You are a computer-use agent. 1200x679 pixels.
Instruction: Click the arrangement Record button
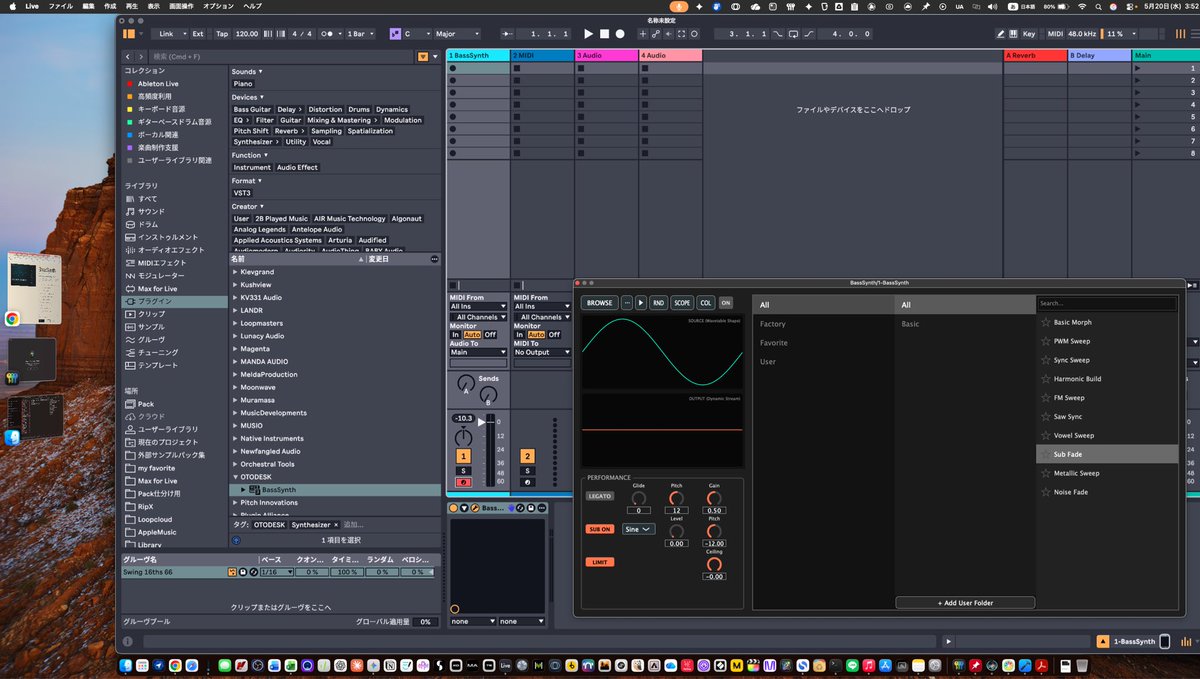620,33
